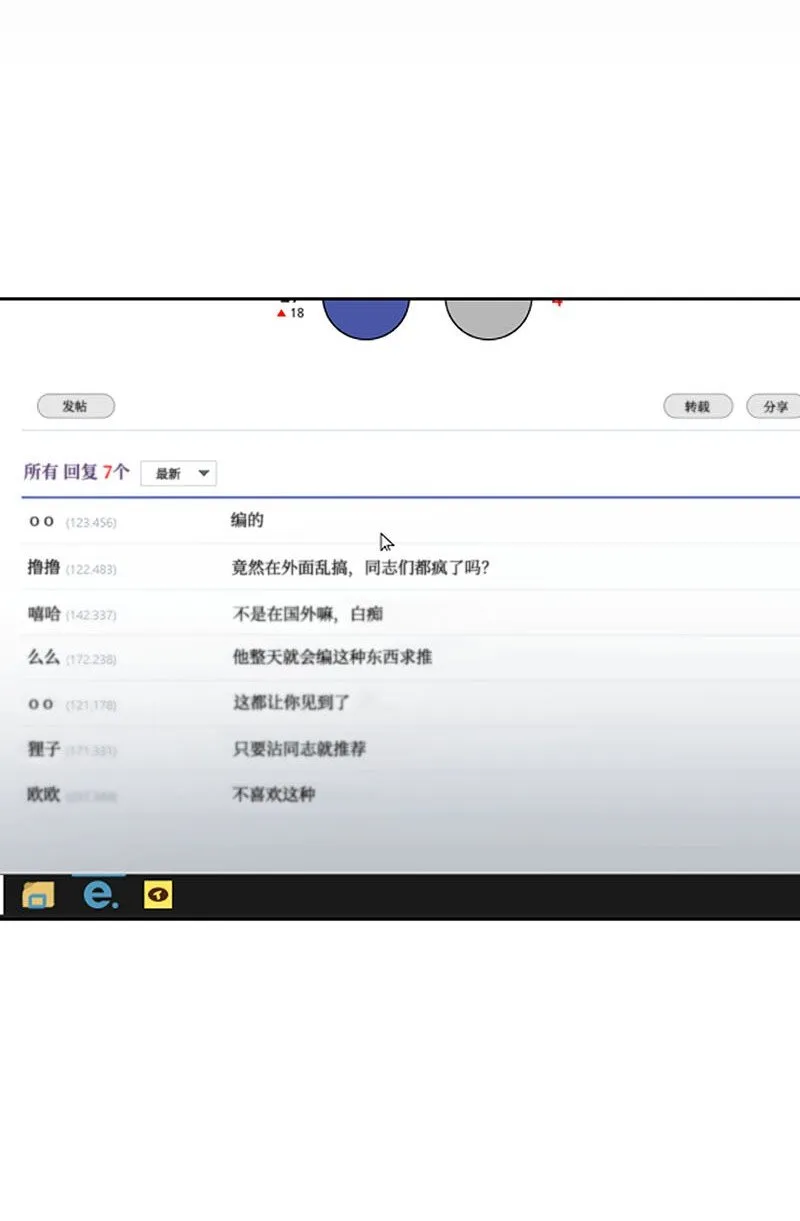The height and width of the screenshot is (1221, 800).
Task: Select the reply 只要沾同志就推荐
Action: [x=299, y=749]
